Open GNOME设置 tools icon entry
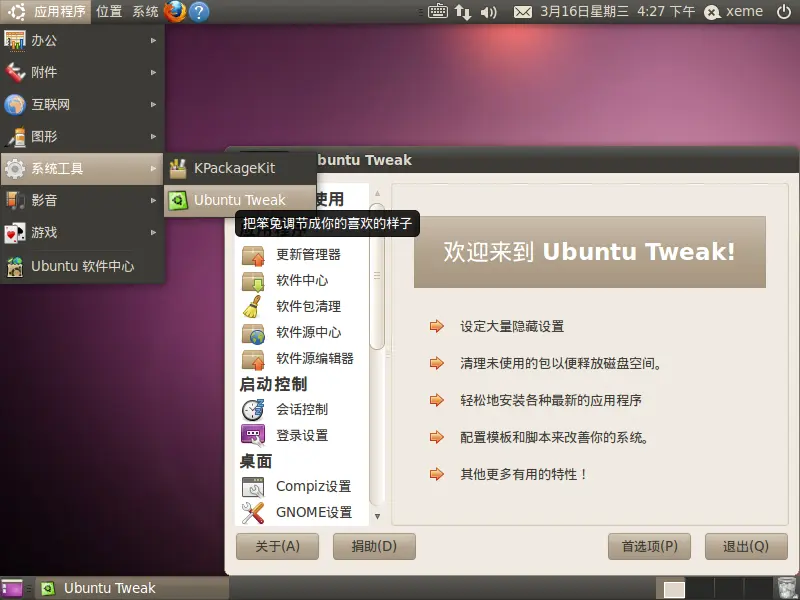 [301, 512]
